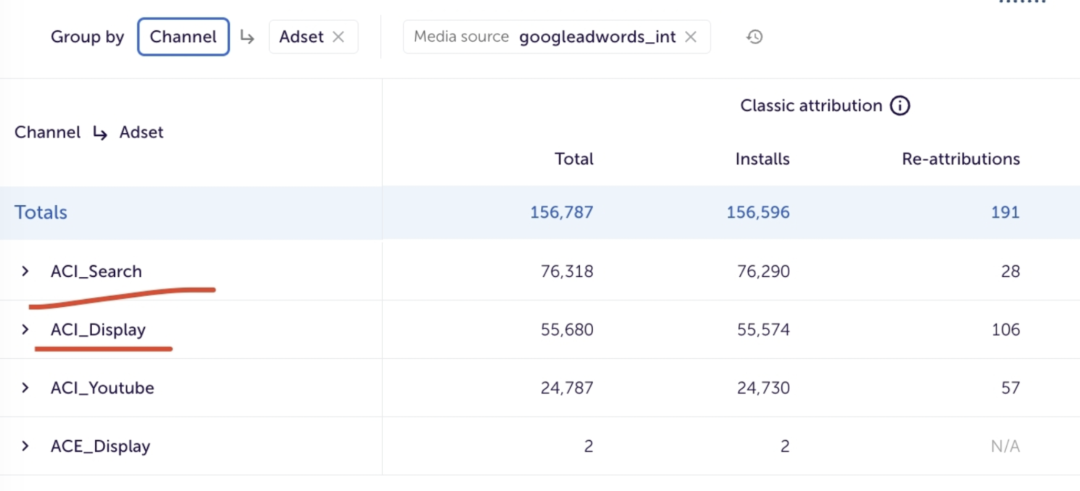Click the sub-group arrow icon after Channel
Viewport: 1080px width, 491px height.
pyautogui.click(x=247, y=37)
